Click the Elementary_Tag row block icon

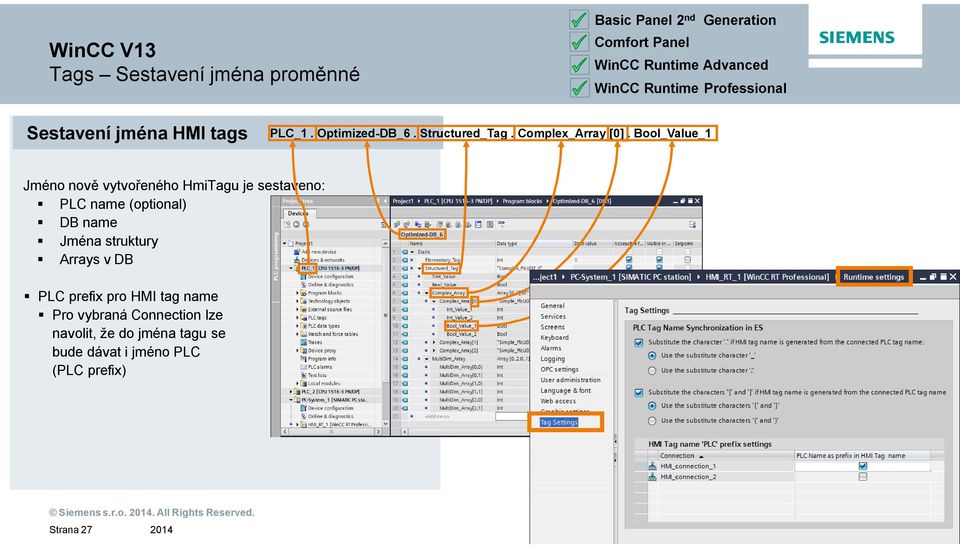coord(405,260)
